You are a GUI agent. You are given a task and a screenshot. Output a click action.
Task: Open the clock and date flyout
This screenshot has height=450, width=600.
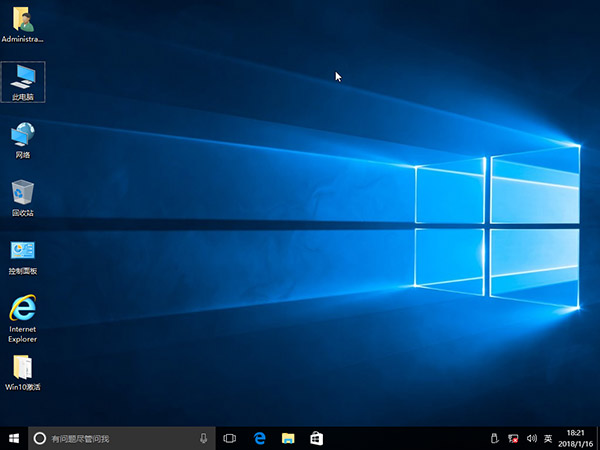(576, 438)
